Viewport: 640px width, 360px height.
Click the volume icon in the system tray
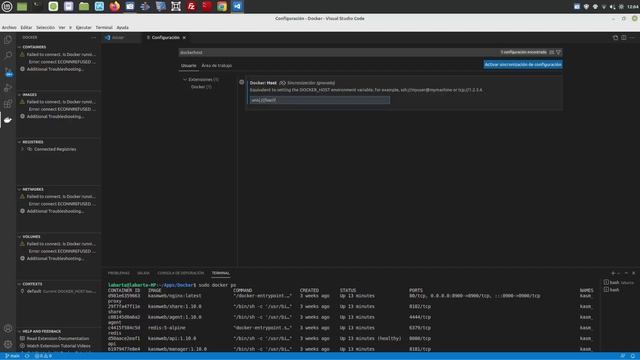(613, 7)
